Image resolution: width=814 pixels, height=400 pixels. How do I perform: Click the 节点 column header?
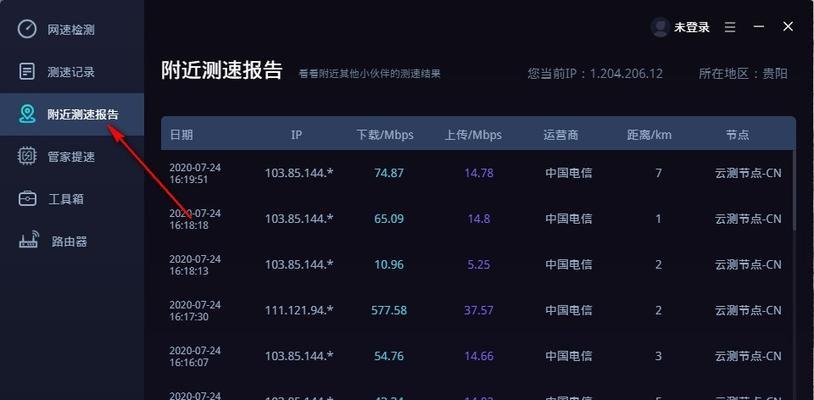(737, 135)
